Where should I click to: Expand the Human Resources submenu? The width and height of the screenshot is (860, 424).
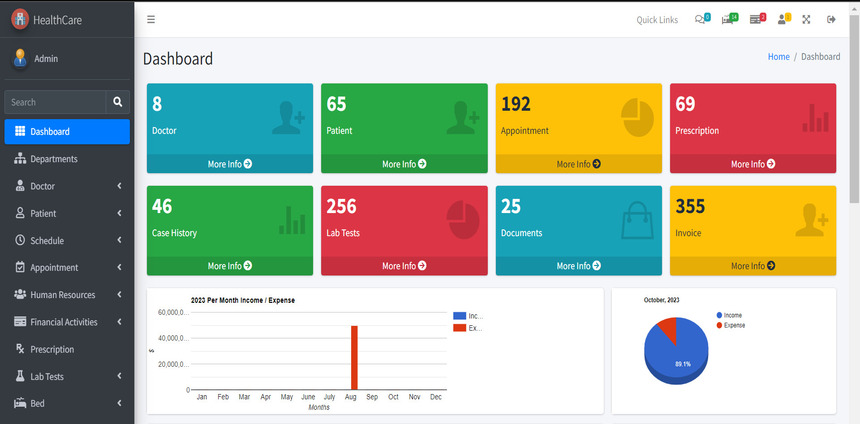(x=67, y=295)
